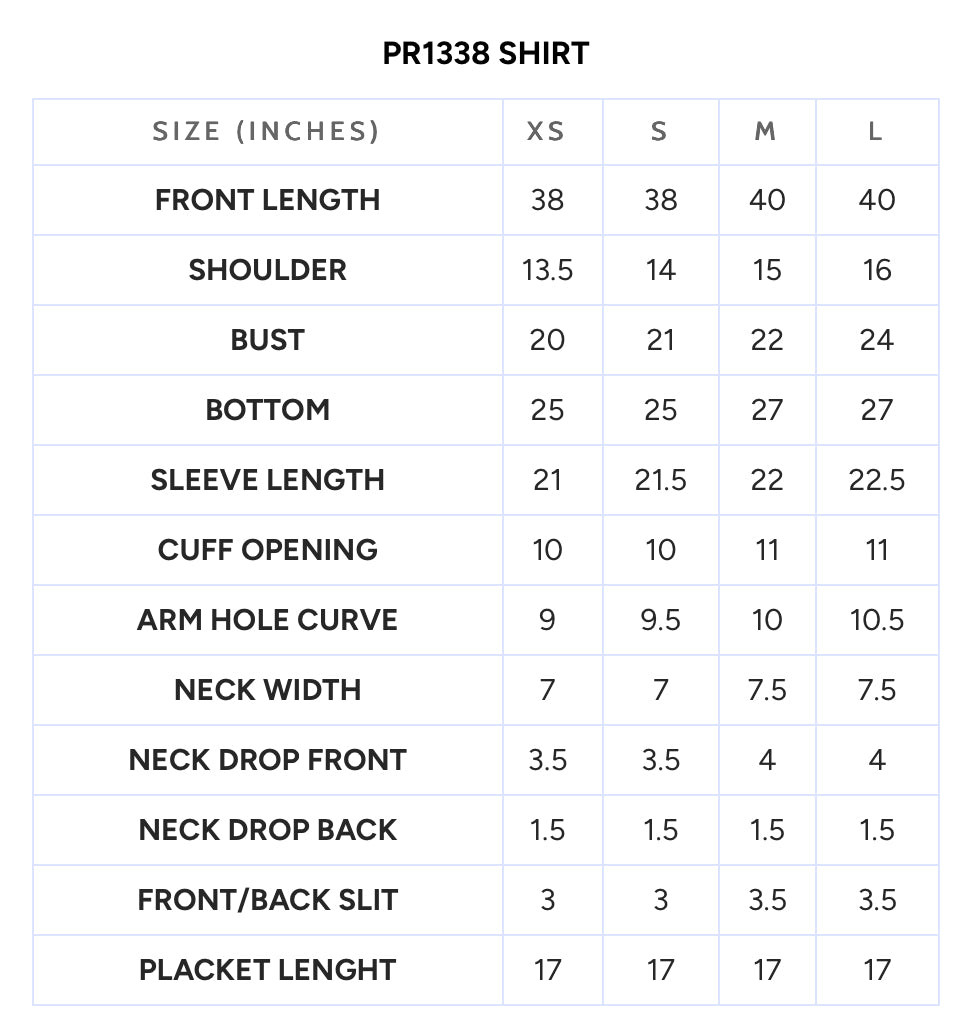Click the PLACKET LENGHT row label
Viewport: 966px width, 1030px height.
(x=268, y=970)
